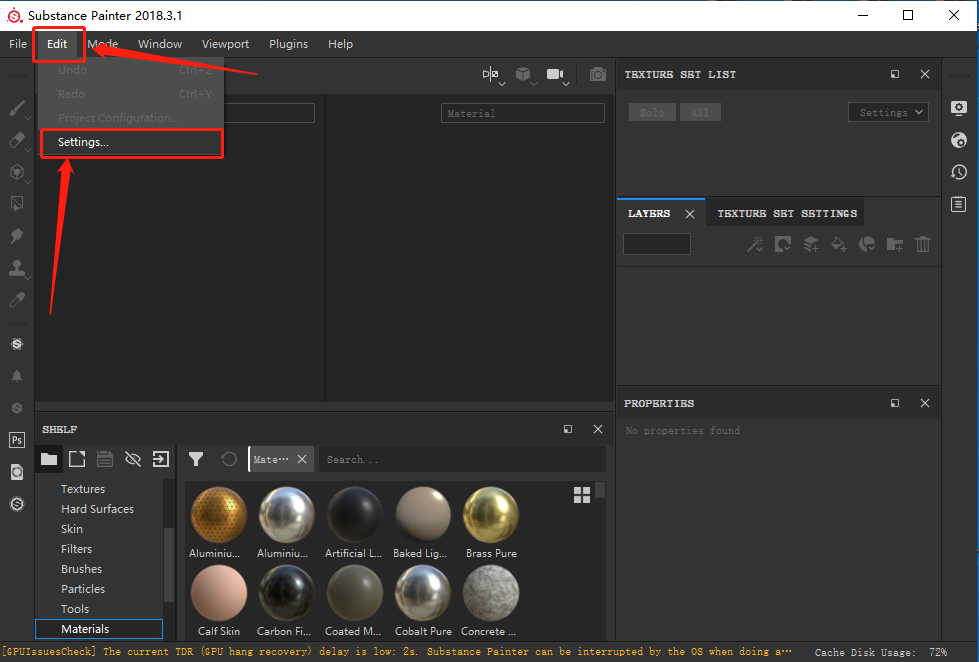
Task: Click the Add fill layer bucket icon
Action: 839,244
